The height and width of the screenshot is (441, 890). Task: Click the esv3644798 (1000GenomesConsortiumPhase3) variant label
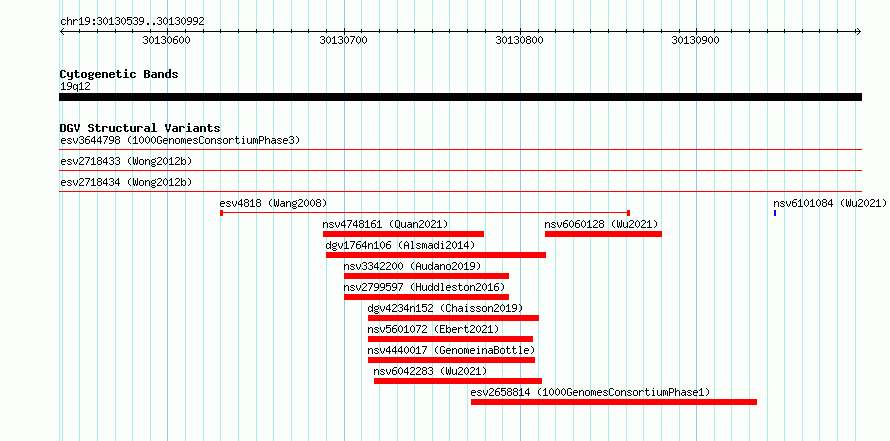(180, 140)
